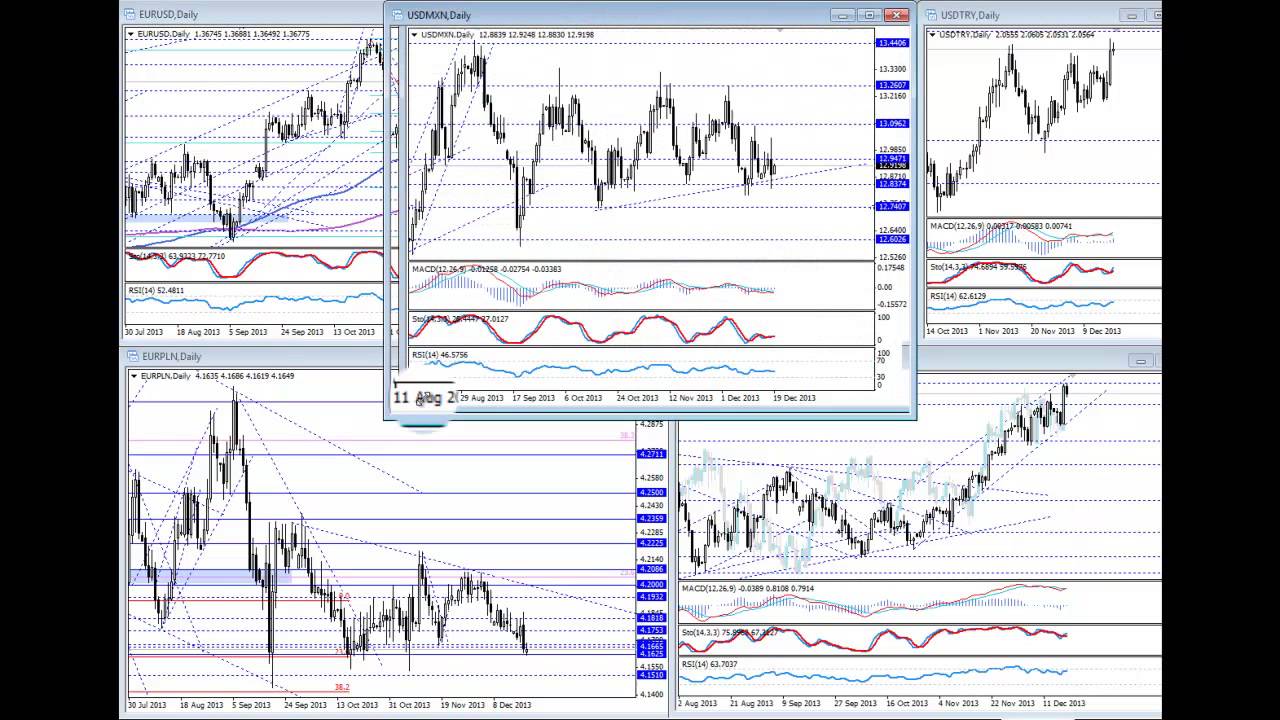Click the USDMXN RSI(14) 46.5756 label
Image resolution: width=1280 pixels, height=720 pixels.
[x=440, y=355]
